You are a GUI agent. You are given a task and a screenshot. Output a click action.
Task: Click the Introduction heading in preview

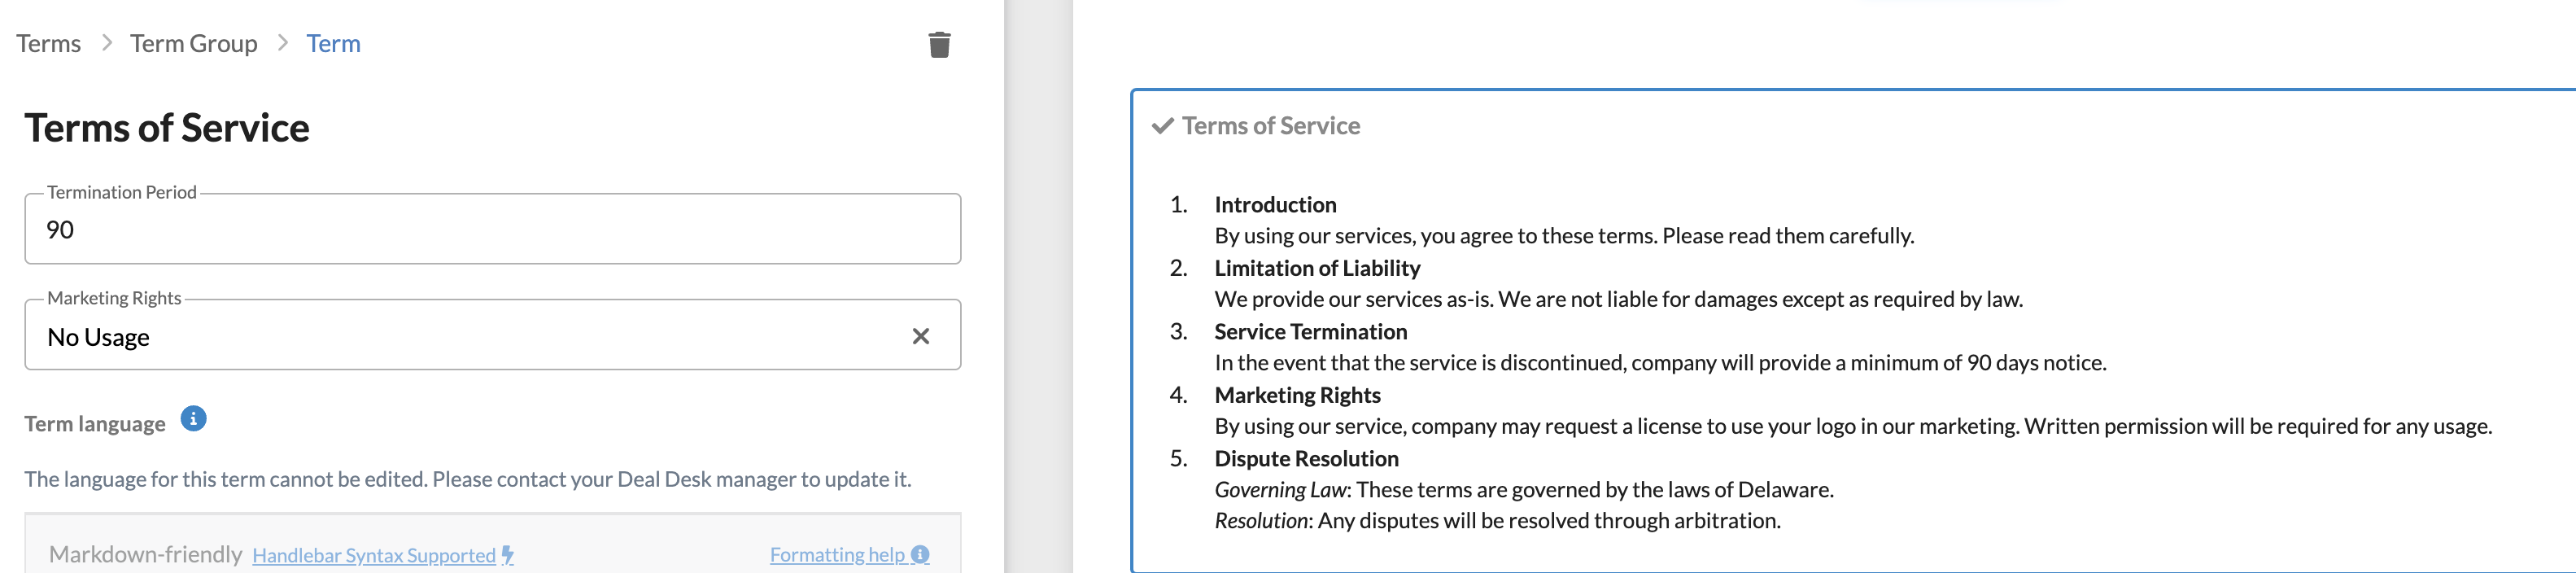pyautogui.click(x=1275, y=205)
